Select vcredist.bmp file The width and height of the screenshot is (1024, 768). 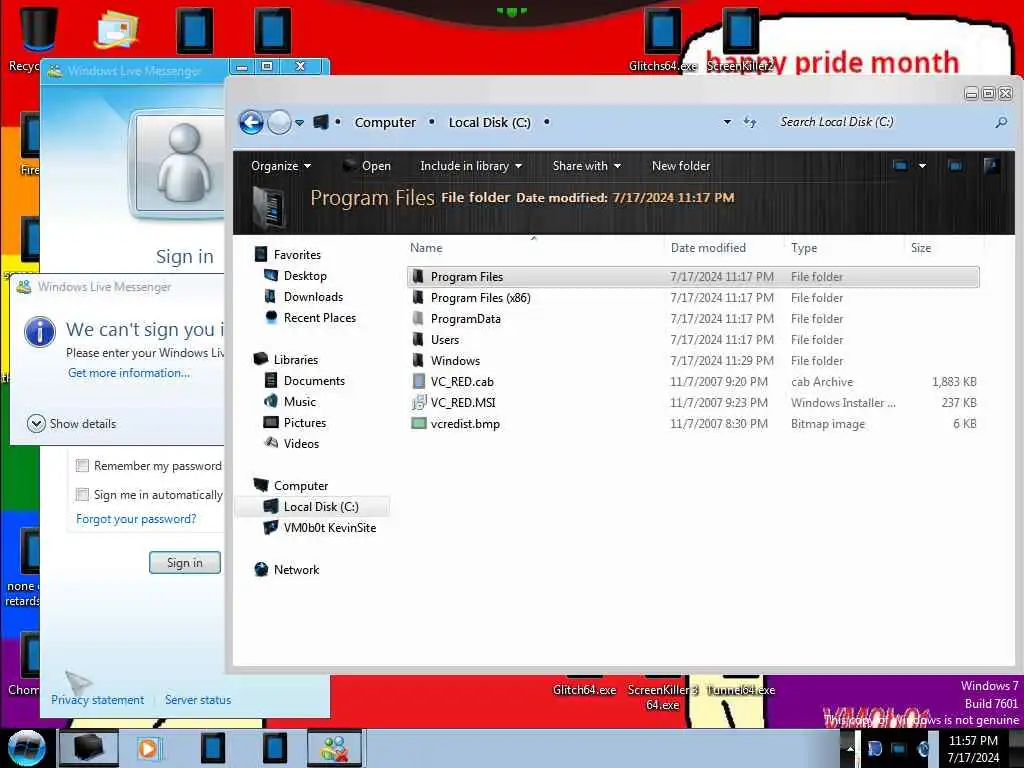tap(693, 423)
